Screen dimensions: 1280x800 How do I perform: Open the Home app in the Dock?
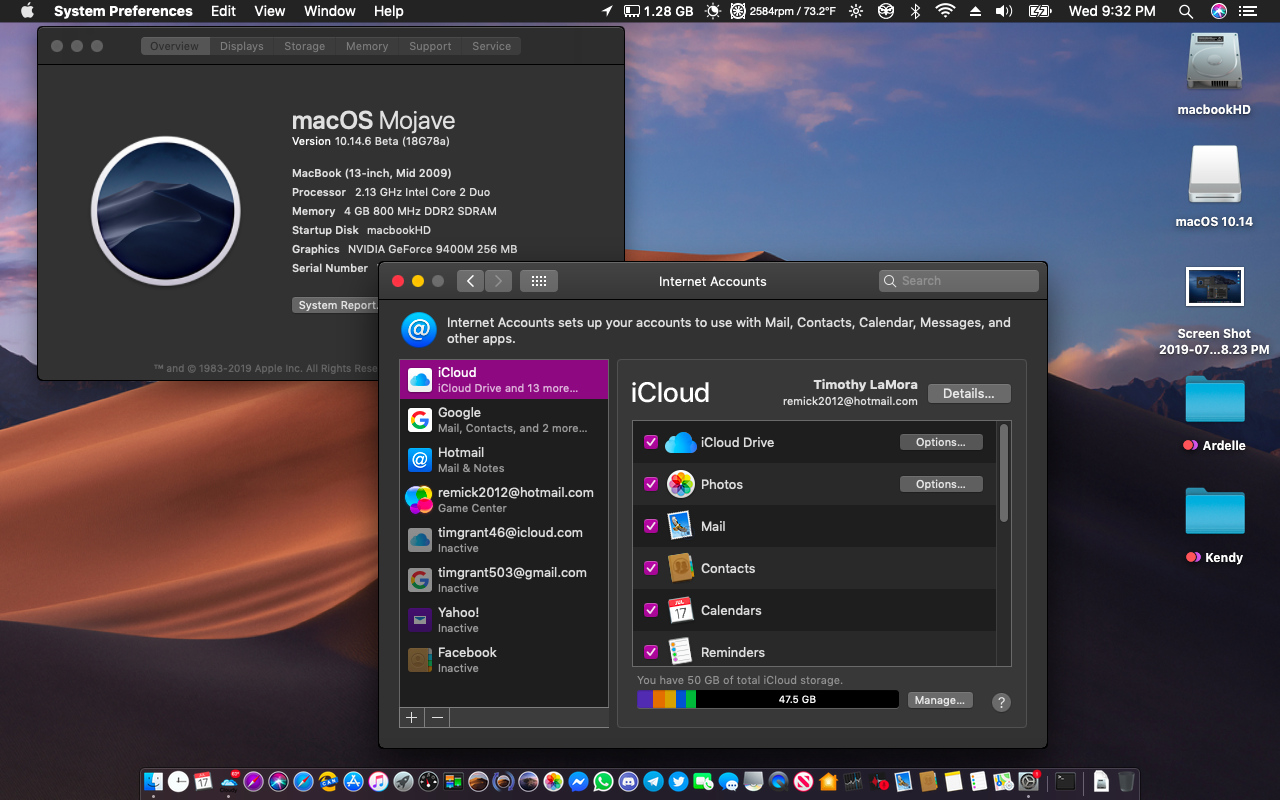tap(829, 781)
